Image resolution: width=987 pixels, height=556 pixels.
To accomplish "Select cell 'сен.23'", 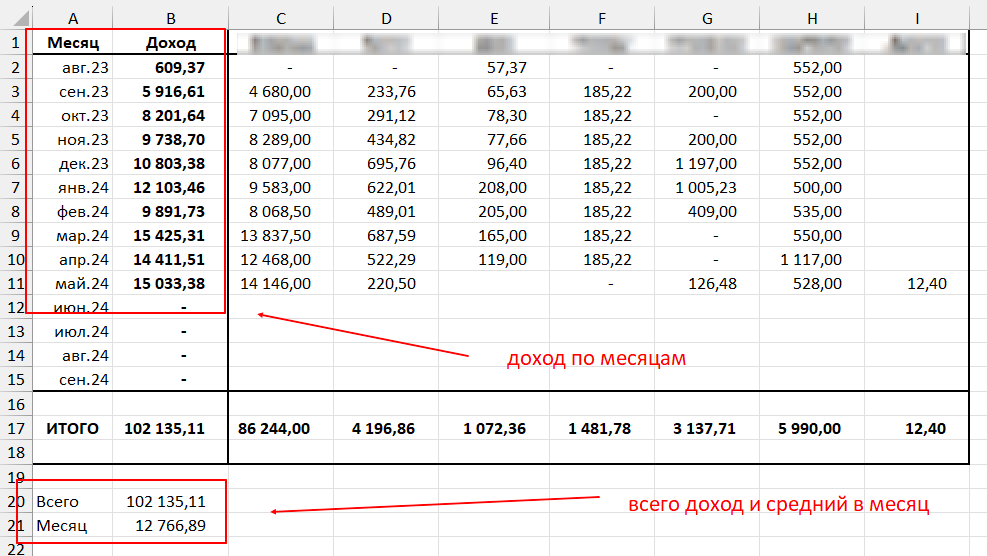I will coord(72,91).
